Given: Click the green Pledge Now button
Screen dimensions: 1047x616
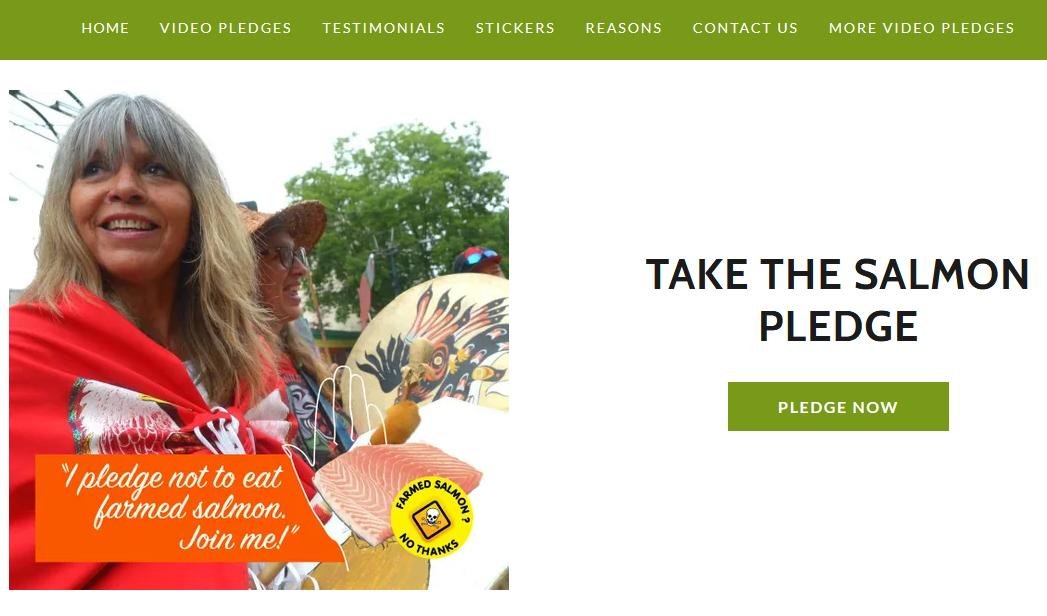Looking at the screenshot, I should click(838, 406).
